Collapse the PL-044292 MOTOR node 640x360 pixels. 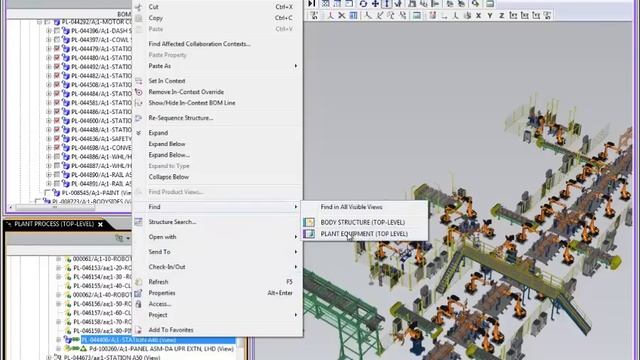pos(40,22)
